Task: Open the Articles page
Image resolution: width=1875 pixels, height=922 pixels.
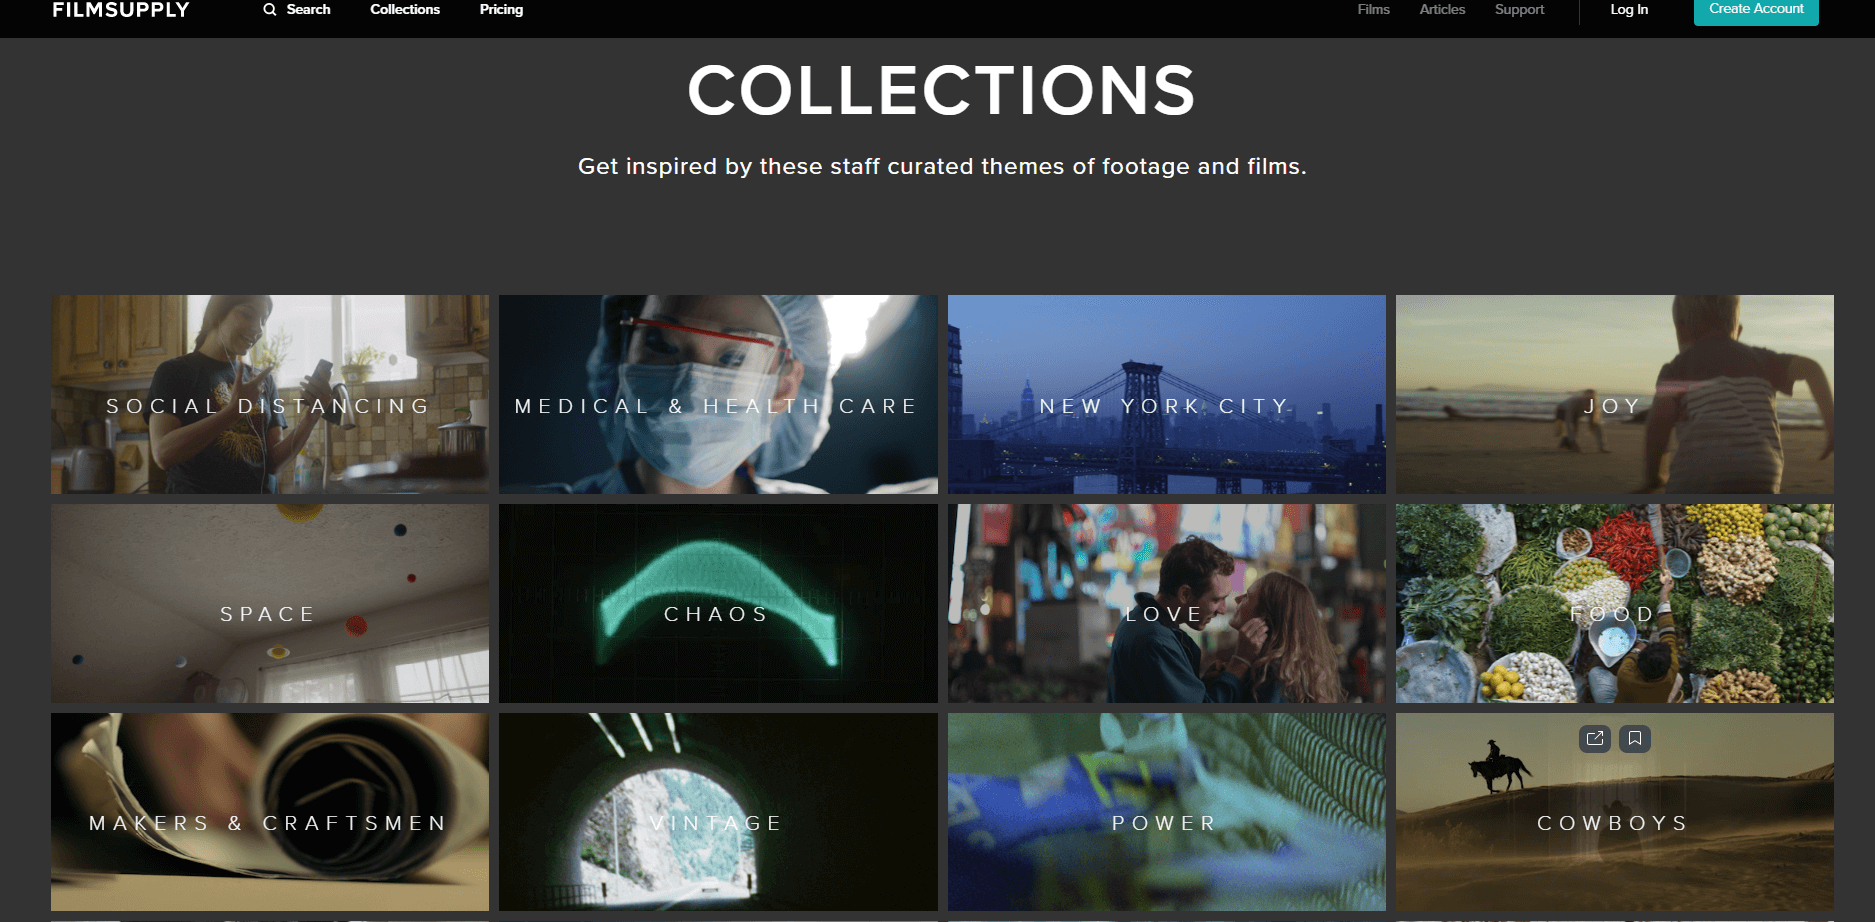Action: pyautogui.click(x=1441, y=9)
